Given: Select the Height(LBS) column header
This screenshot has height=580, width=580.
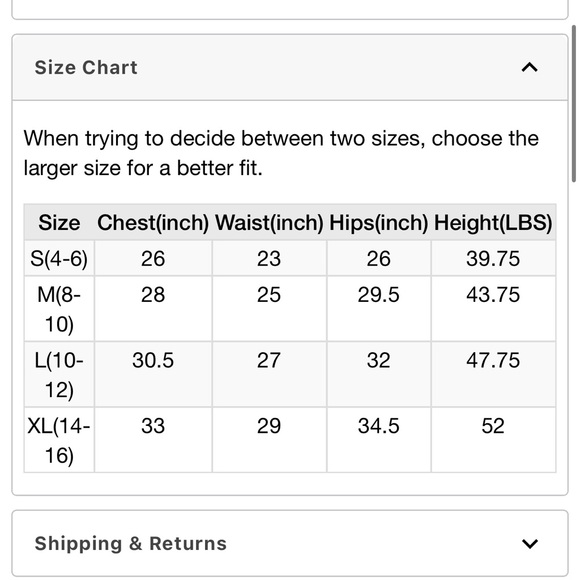Looking at the screenshot, I should [493, 223].
